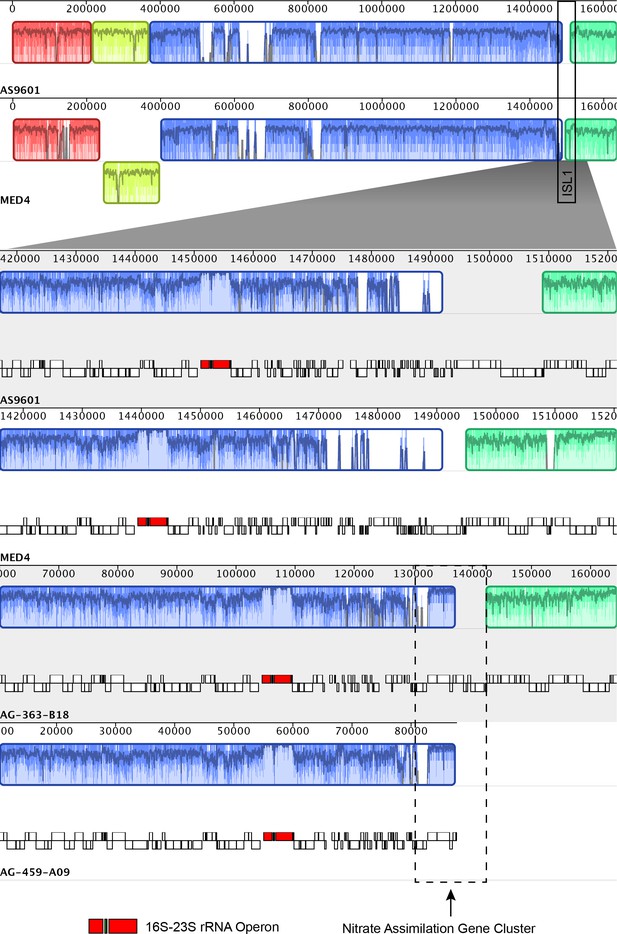Click the 1000000 tick on top AS9601 ruler
This screenshot has width=617, height=934.
tap(382, 8)
